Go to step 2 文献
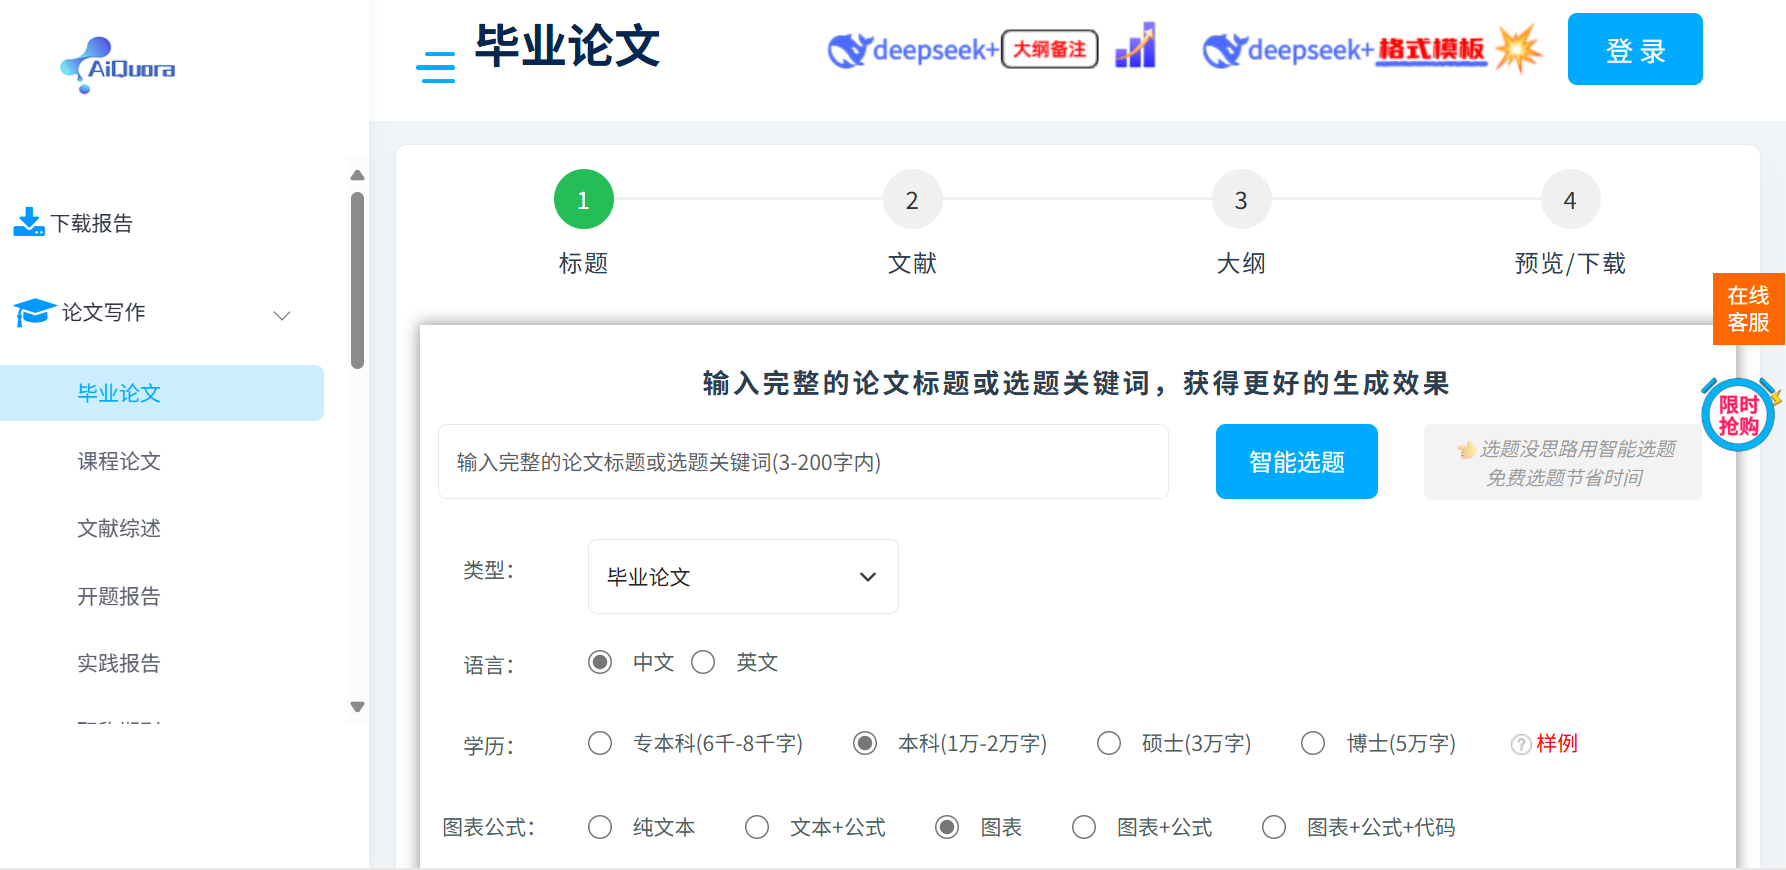Image resolution: width=1786 pixels, height=870 pixels. [x=912, y=200]
